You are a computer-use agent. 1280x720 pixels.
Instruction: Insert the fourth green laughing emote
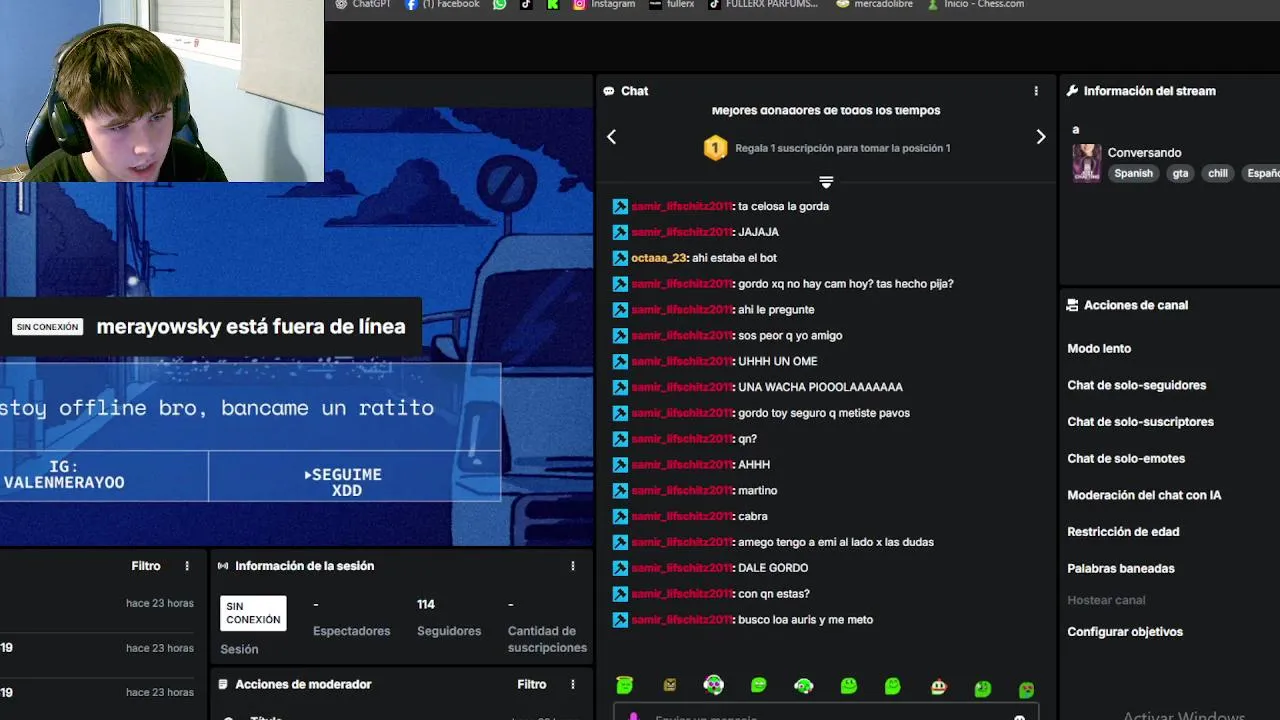tap(759, 685)
